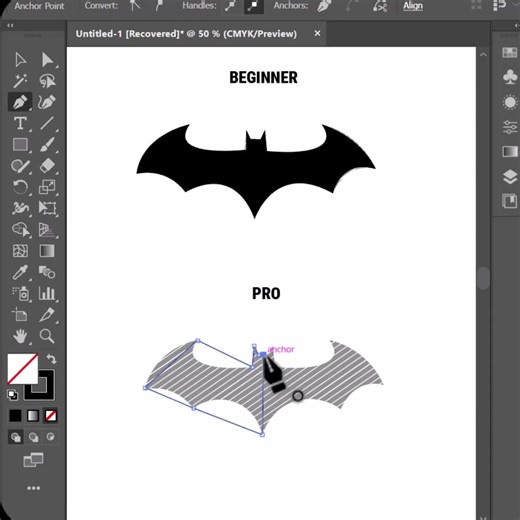Open the Libraries panel icon
Screen dimensions: 520x520
(510, 201)
